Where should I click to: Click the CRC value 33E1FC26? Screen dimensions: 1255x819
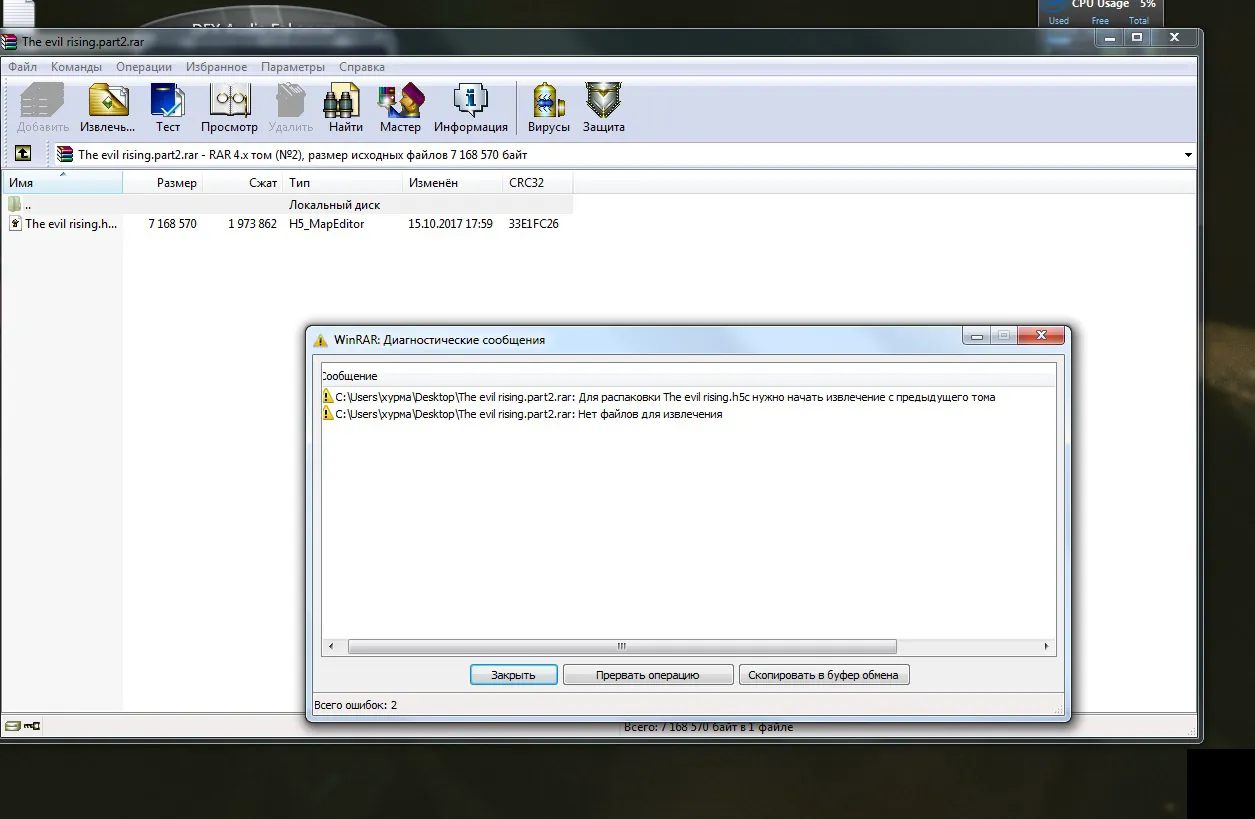pyautogui.click(x=534, y=224)
